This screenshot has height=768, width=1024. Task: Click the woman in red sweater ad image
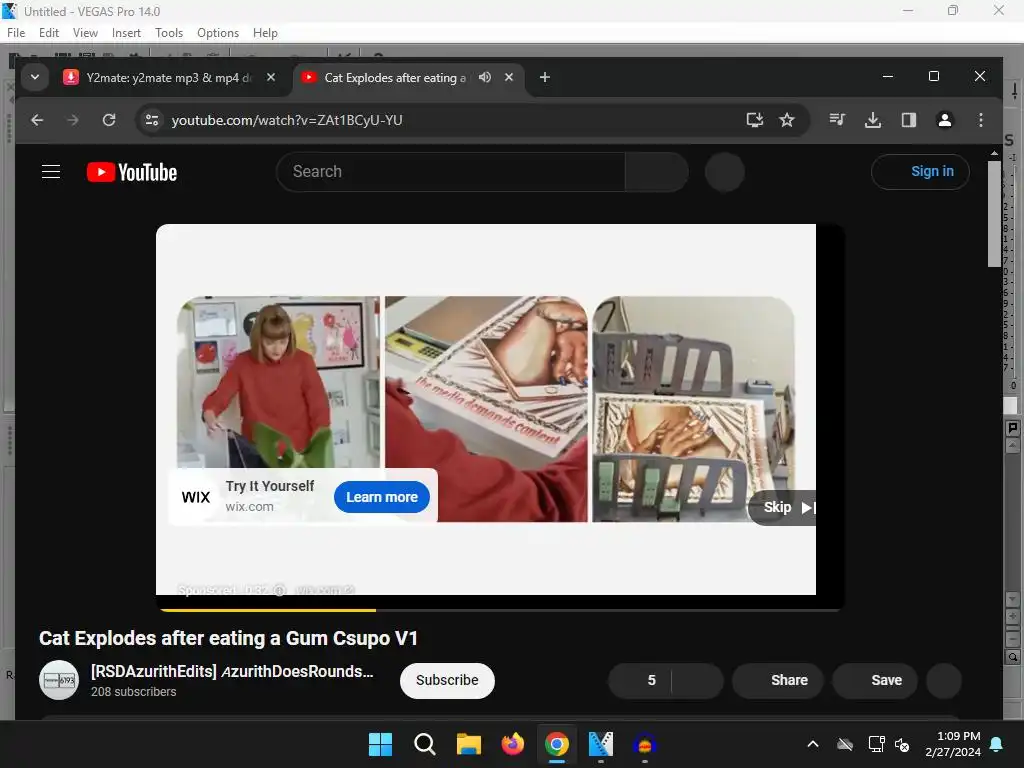click(278, 382)
